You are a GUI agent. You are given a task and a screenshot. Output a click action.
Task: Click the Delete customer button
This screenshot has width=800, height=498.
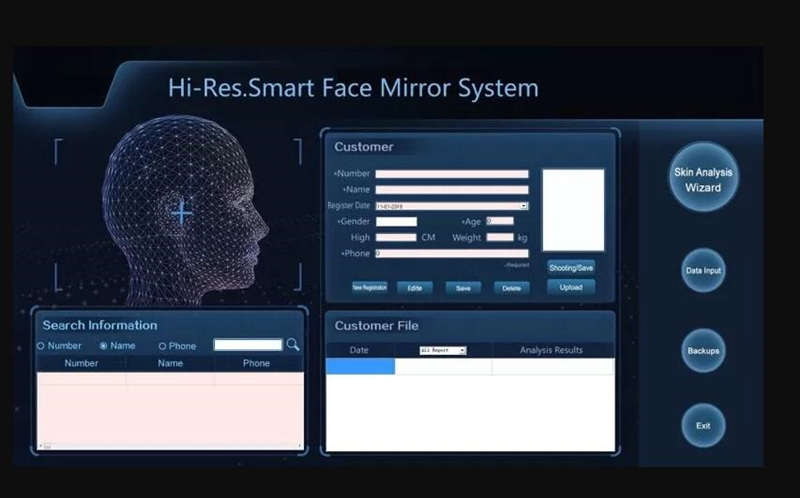coord(511,288)
